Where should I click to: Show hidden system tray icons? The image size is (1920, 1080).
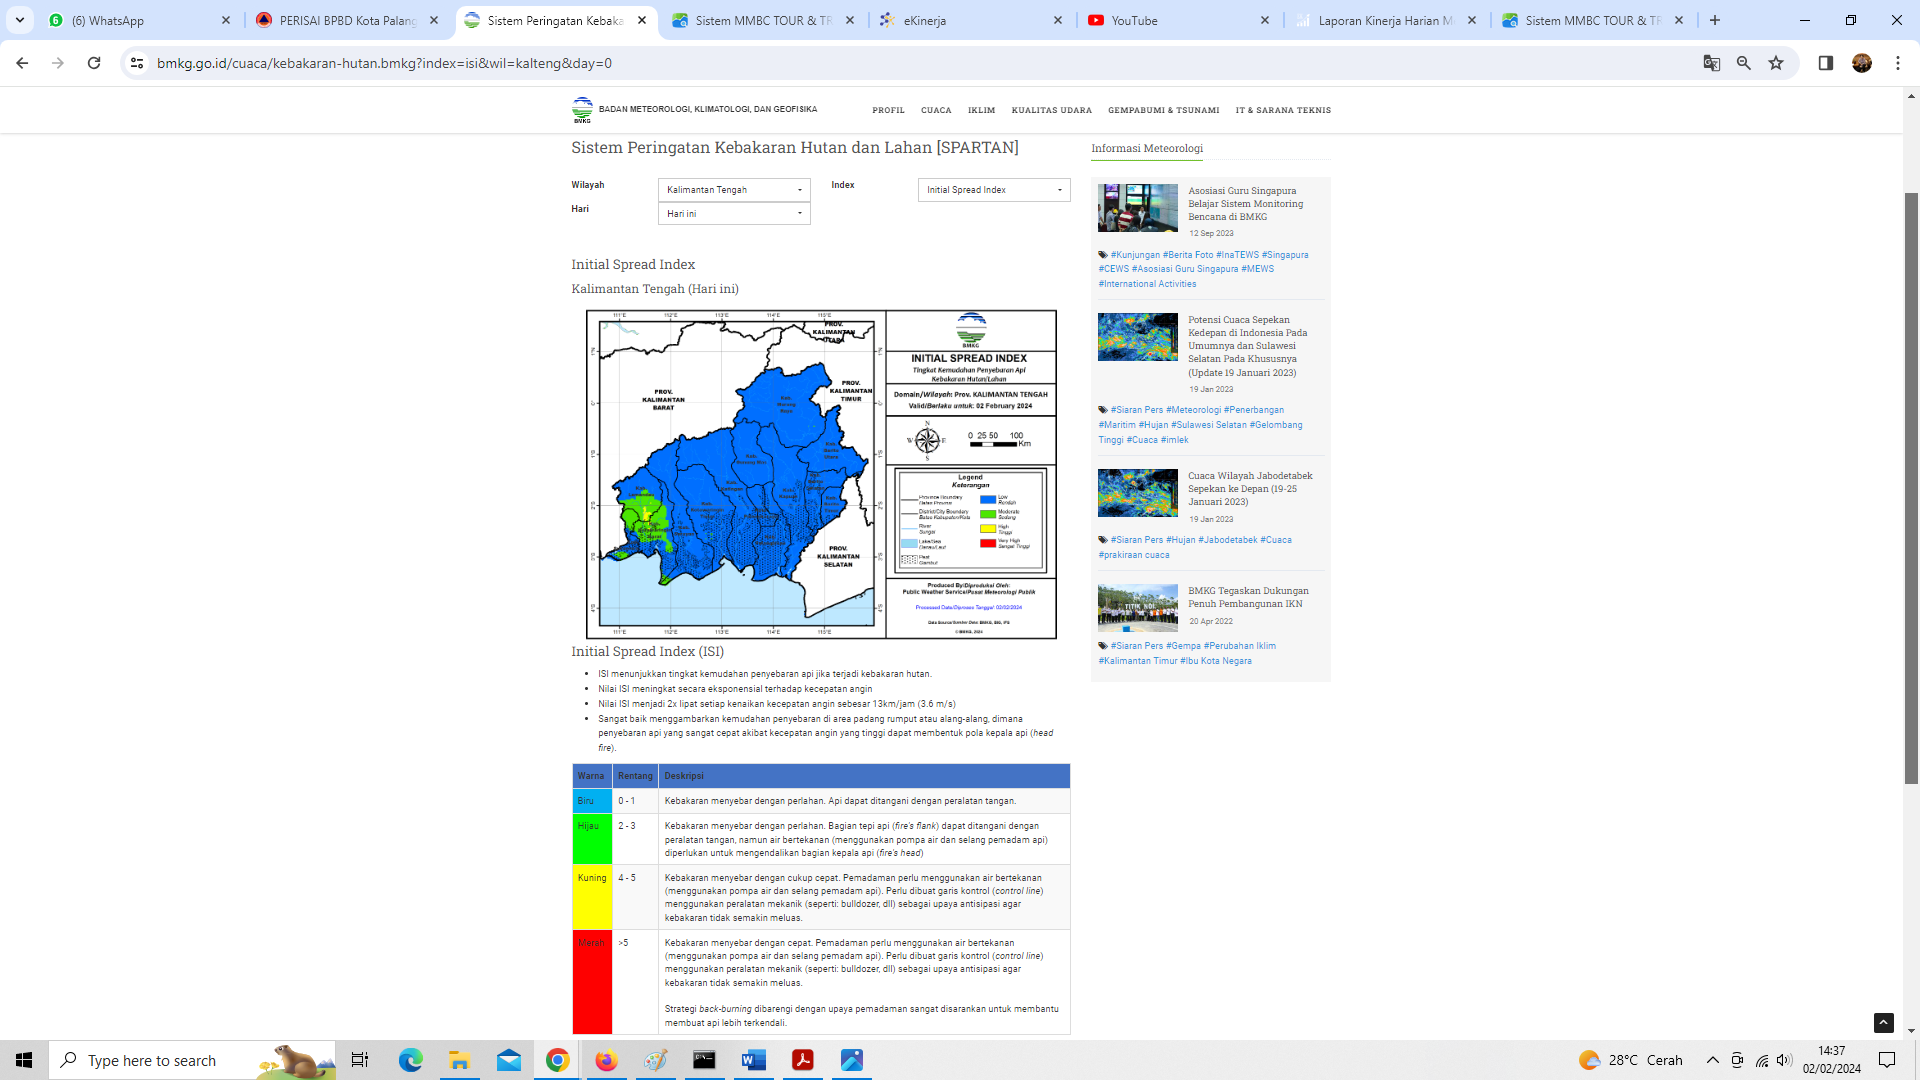(x=1712, y=1060)
